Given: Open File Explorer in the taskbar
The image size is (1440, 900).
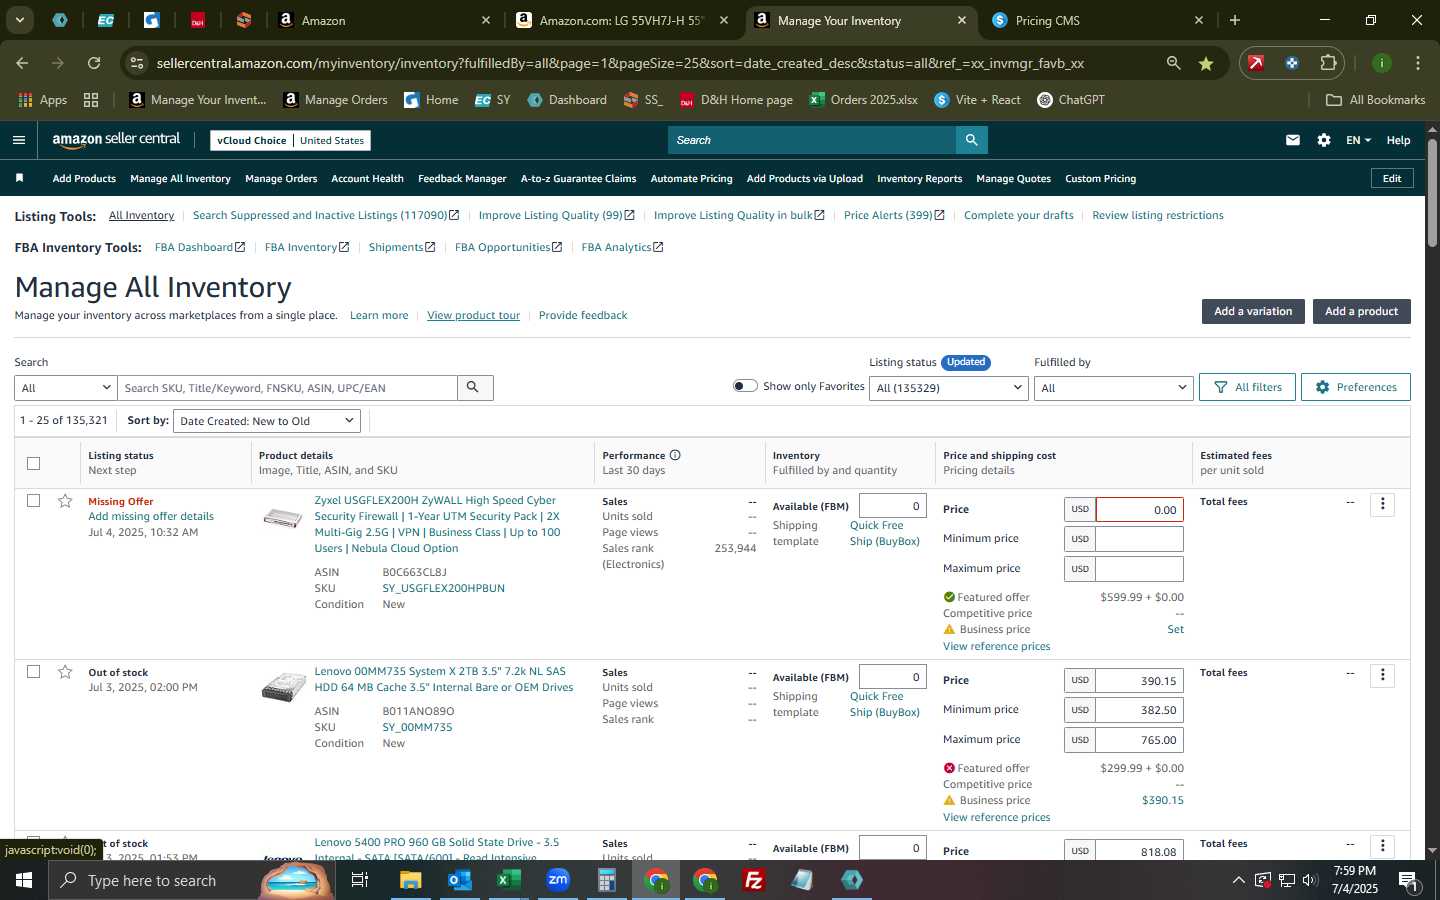Looking at the screenshot, I should coord(411,880).
